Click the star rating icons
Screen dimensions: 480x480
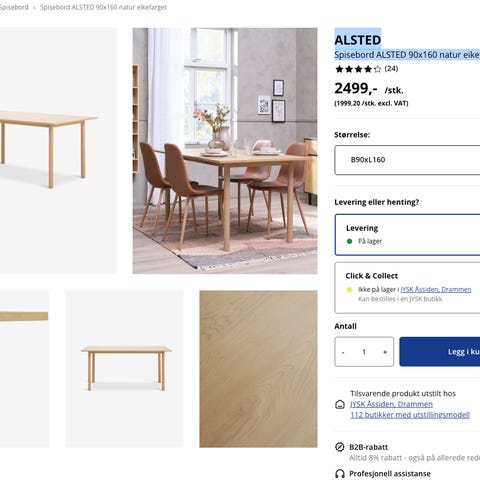[358, 69]
